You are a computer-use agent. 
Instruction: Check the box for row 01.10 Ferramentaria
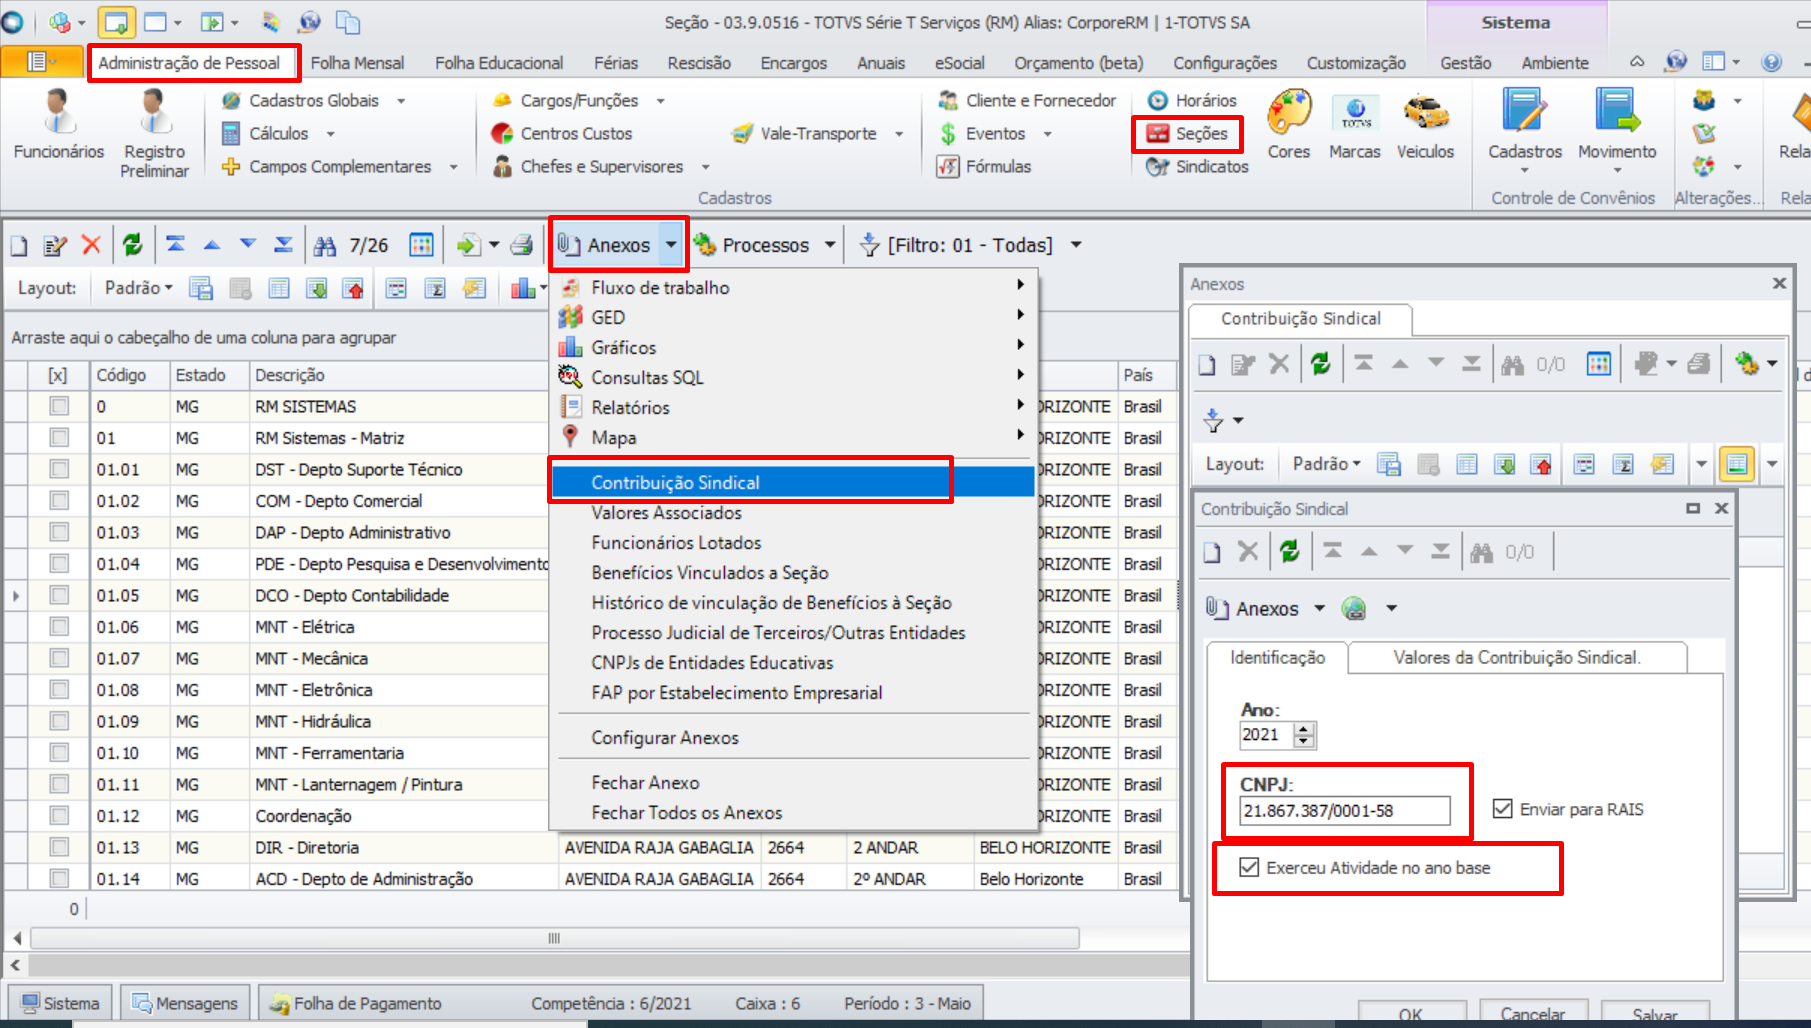[x=60, y=753]
